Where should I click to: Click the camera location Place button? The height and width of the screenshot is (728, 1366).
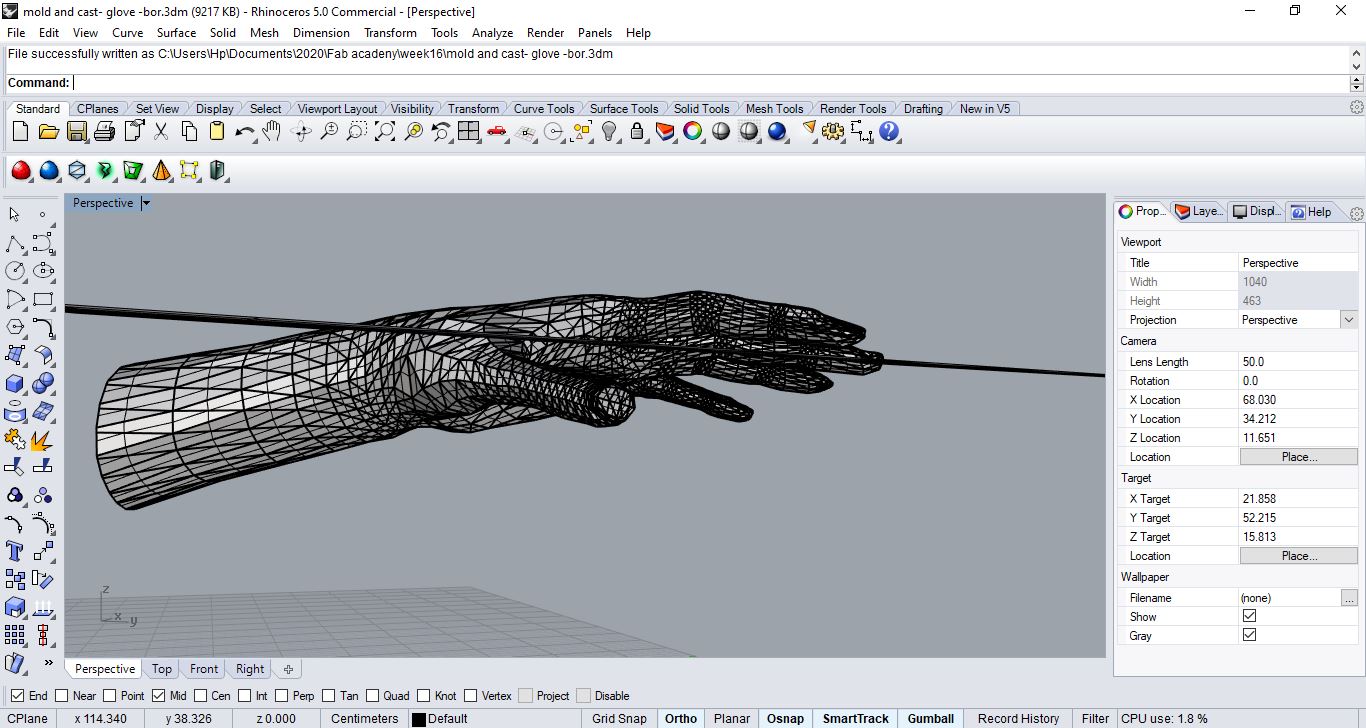[1298, 457]
